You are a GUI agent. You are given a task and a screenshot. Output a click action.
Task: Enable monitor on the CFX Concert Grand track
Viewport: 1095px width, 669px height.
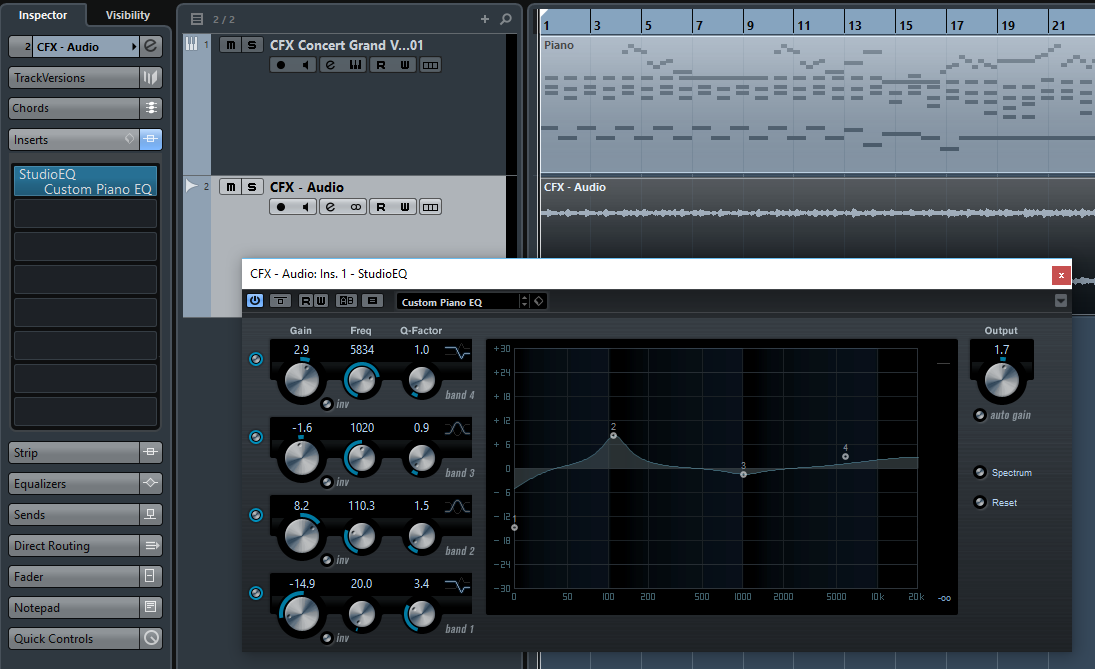coord(305,65)
